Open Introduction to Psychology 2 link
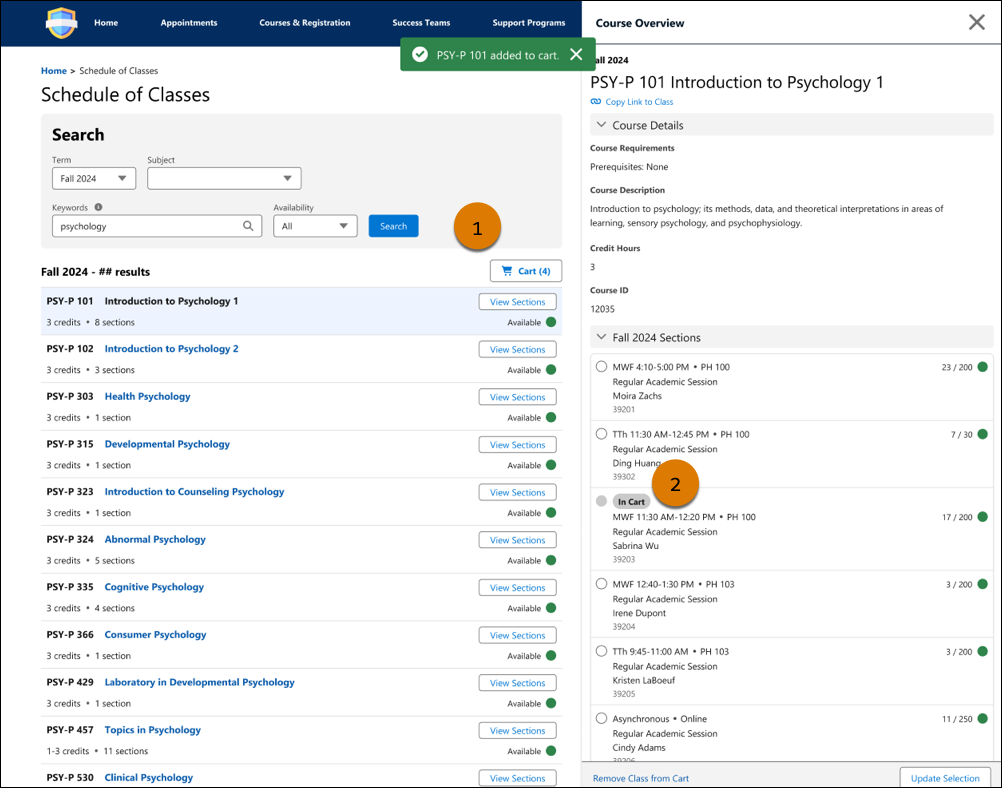The width and height of the screenshot is (1002, 788). click(x=171, y=348)
